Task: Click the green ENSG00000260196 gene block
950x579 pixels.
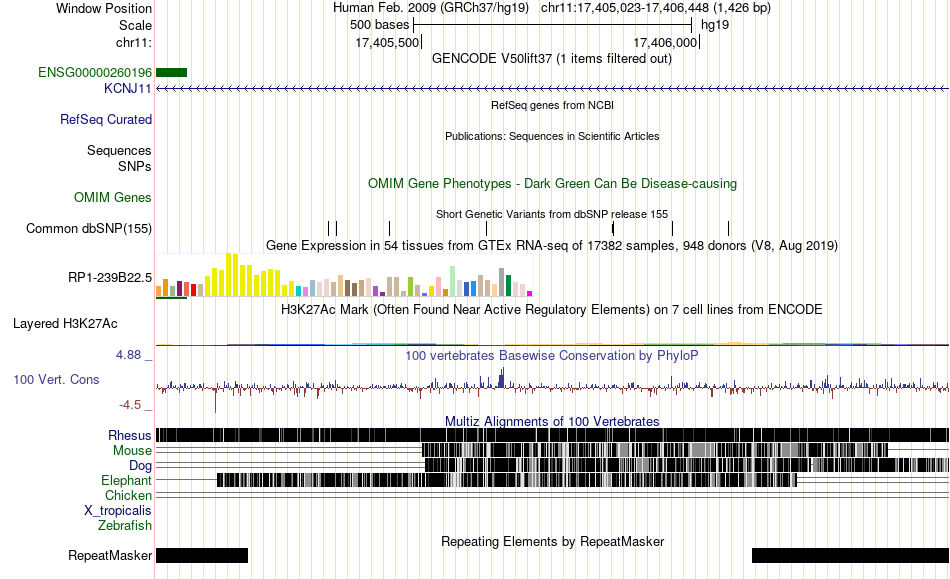Action: (171, 73)
